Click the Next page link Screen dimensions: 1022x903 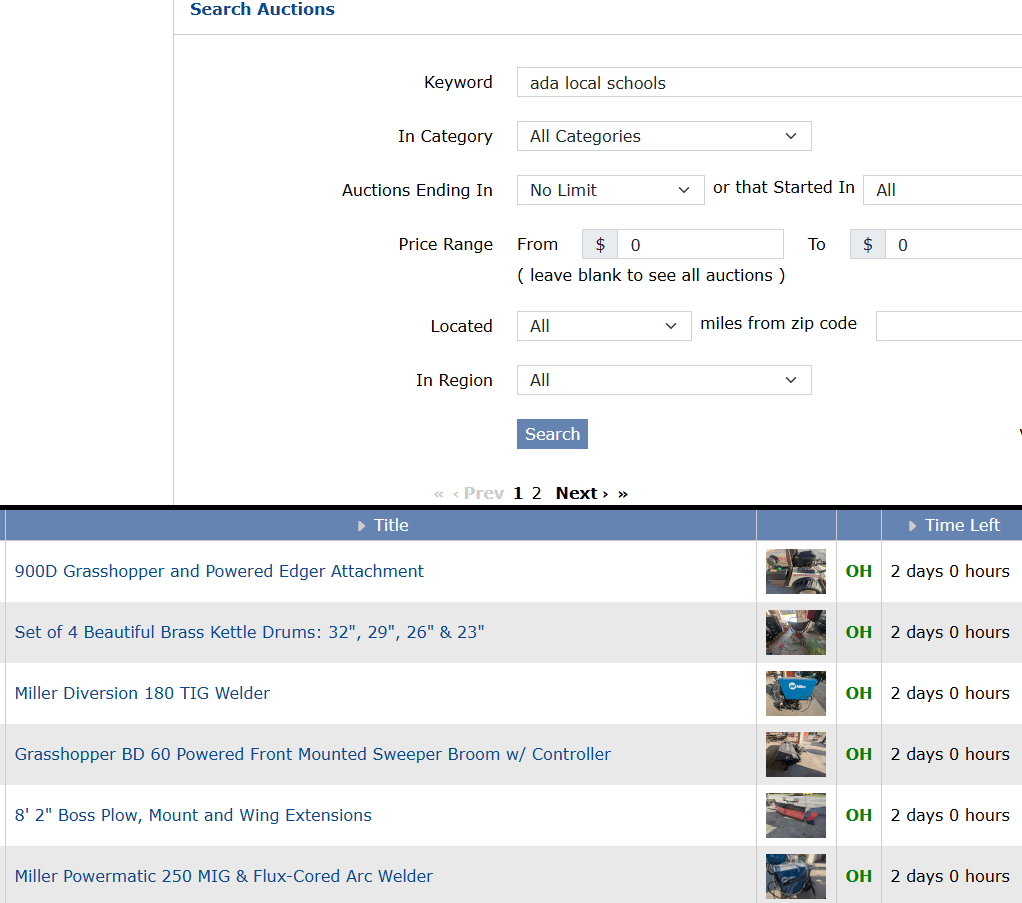point(581,493)
